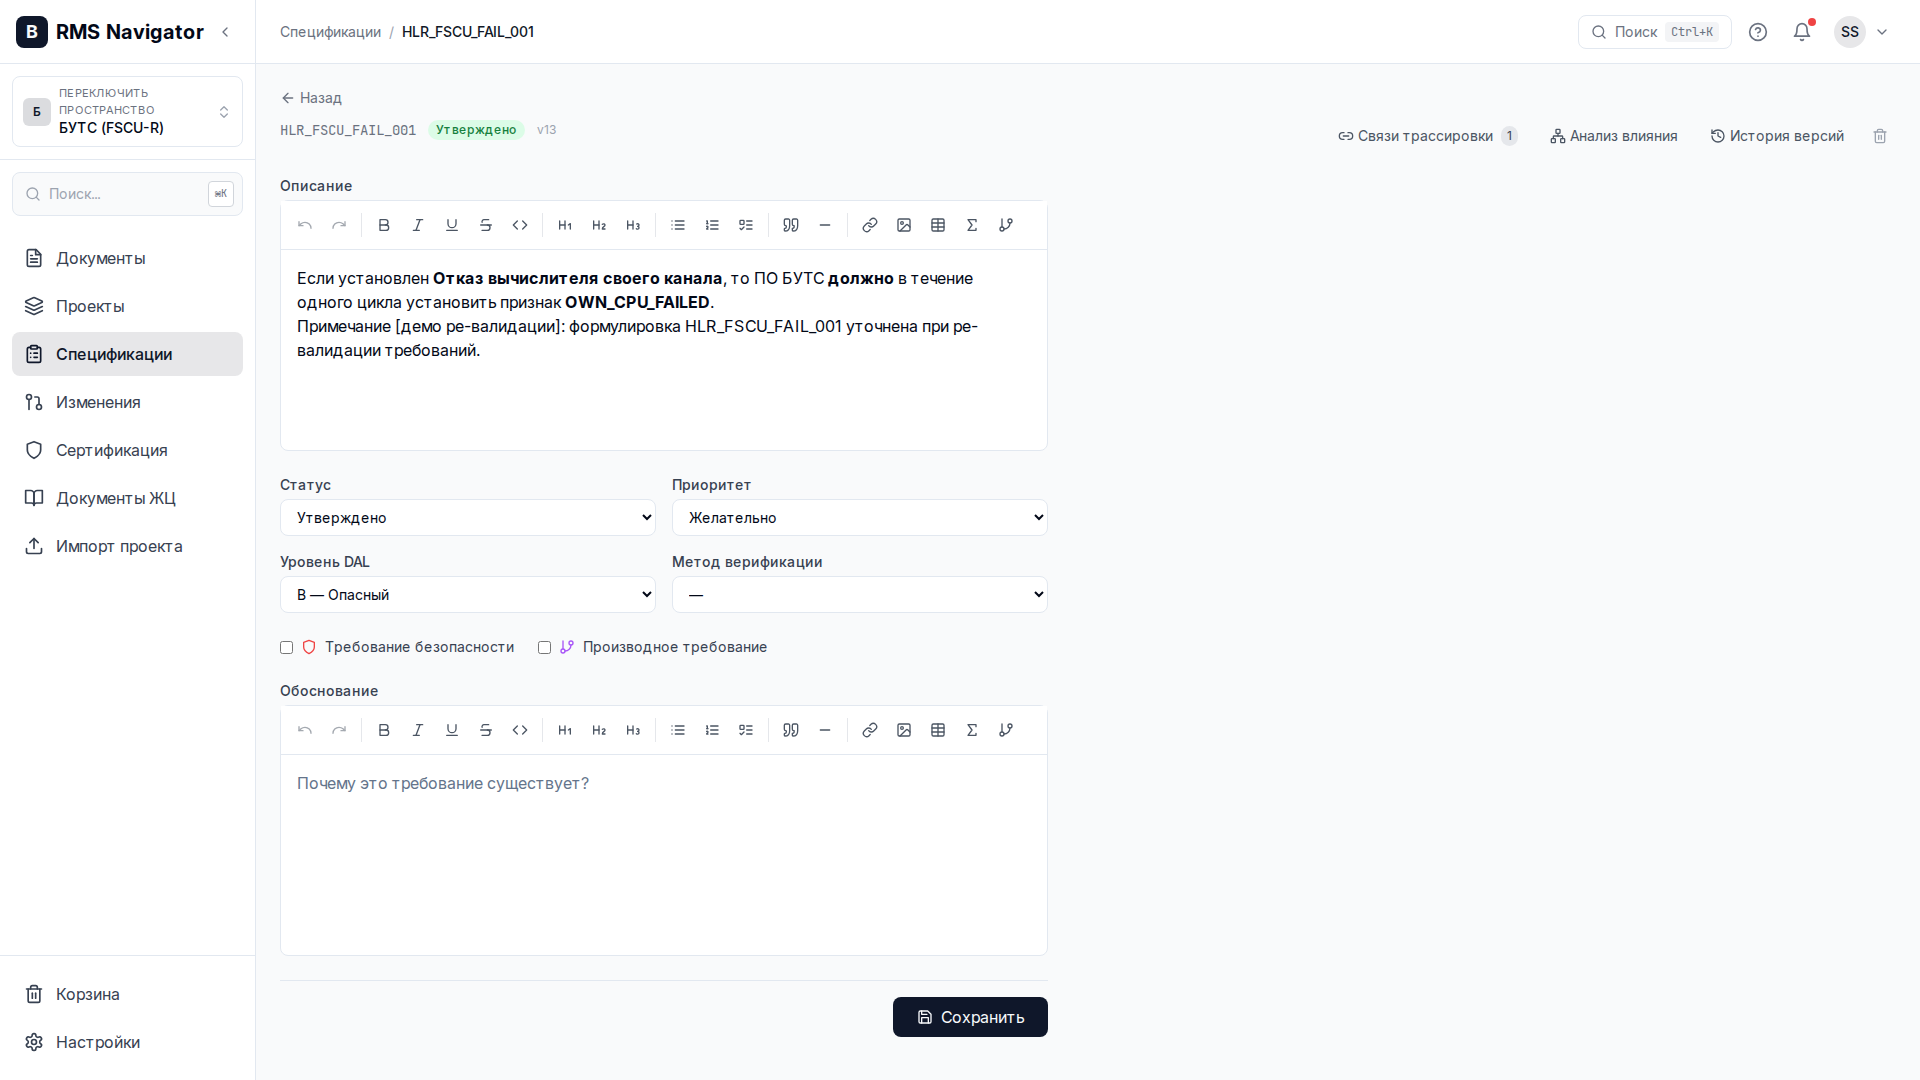This screenshot has width=1920, height=1080.
Task: Toggle bold in Обоснование toolbar
Action: [x=384, y=730]
